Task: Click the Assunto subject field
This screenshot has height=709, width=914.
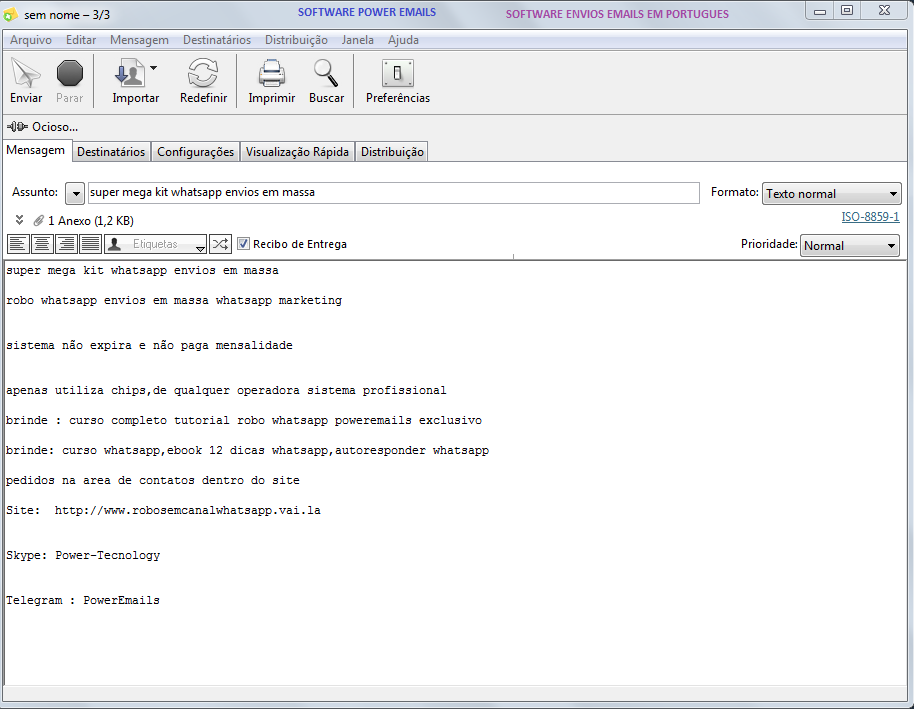Action: click(393, 193)
